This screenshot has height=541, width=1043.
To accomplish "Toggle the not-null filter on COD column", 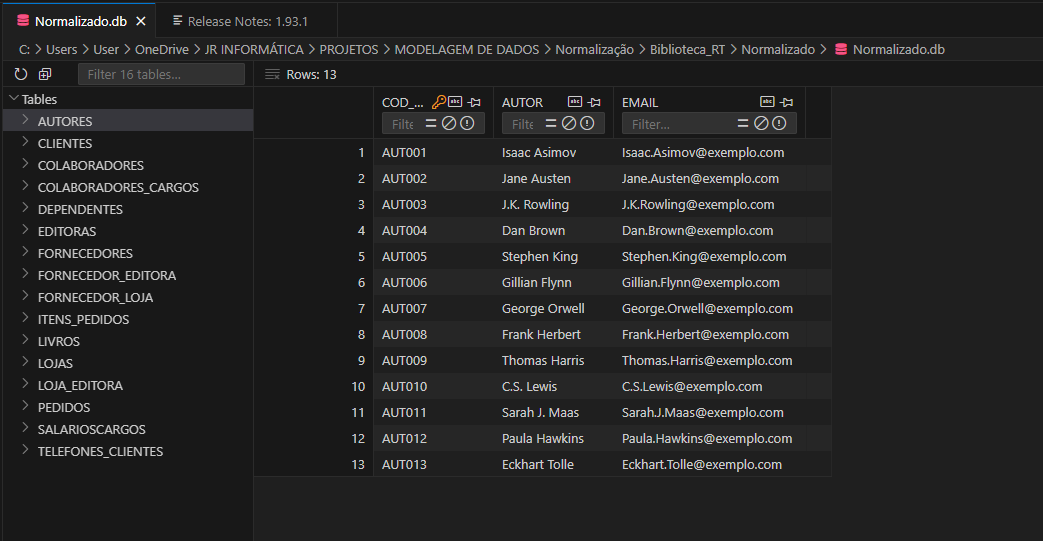I will coord(466,124).
